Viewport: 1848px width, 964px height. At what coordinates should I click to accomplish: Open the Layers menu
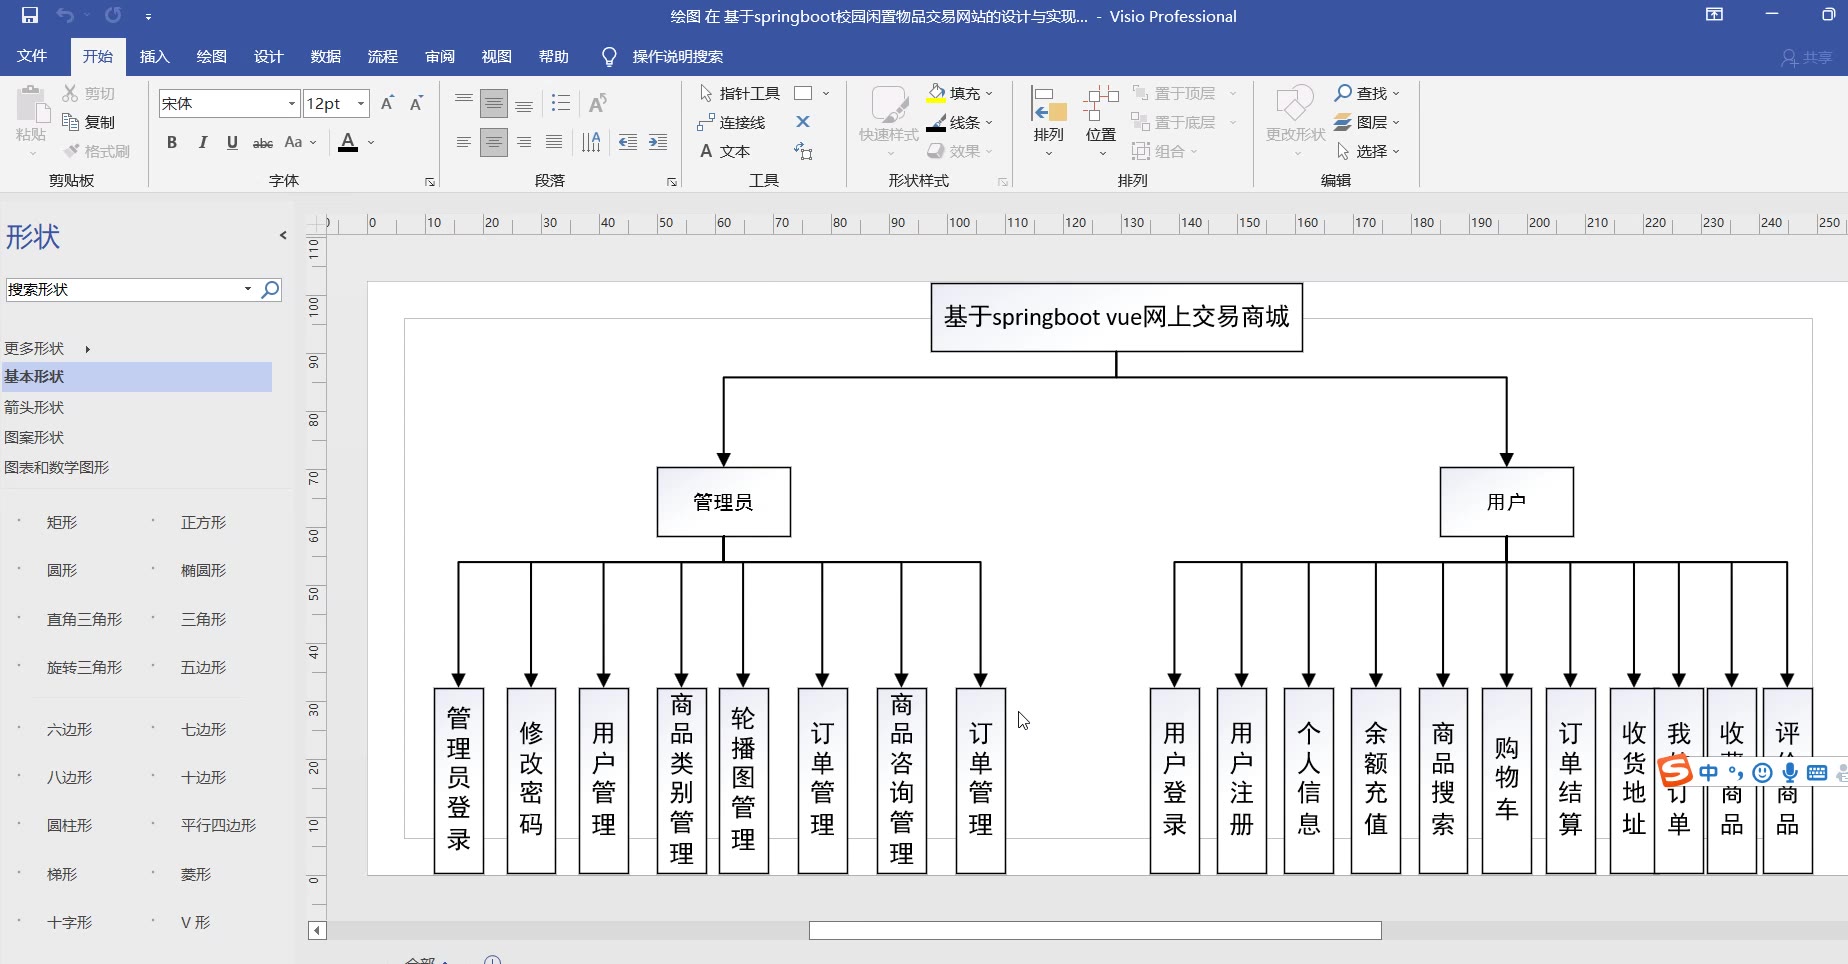(x=1367, y=122)
